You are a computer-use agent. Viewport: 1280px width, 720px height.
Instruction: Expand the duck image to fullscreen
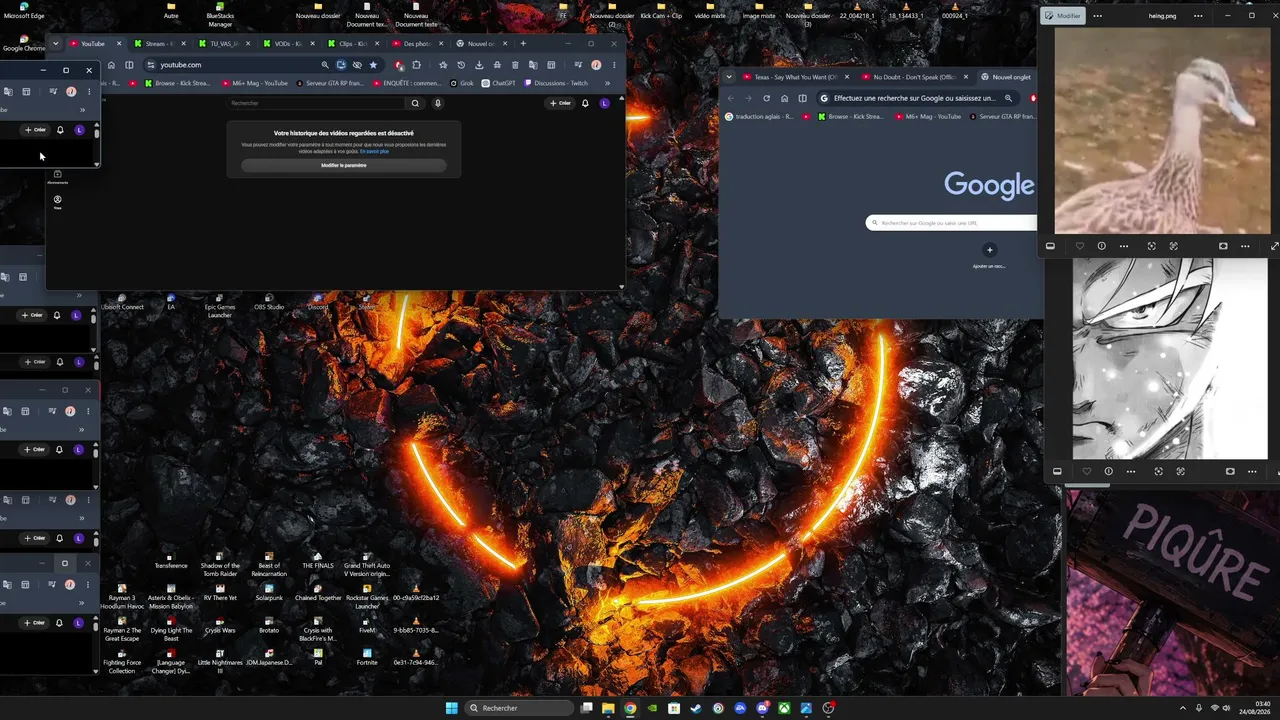point(1274,246)
